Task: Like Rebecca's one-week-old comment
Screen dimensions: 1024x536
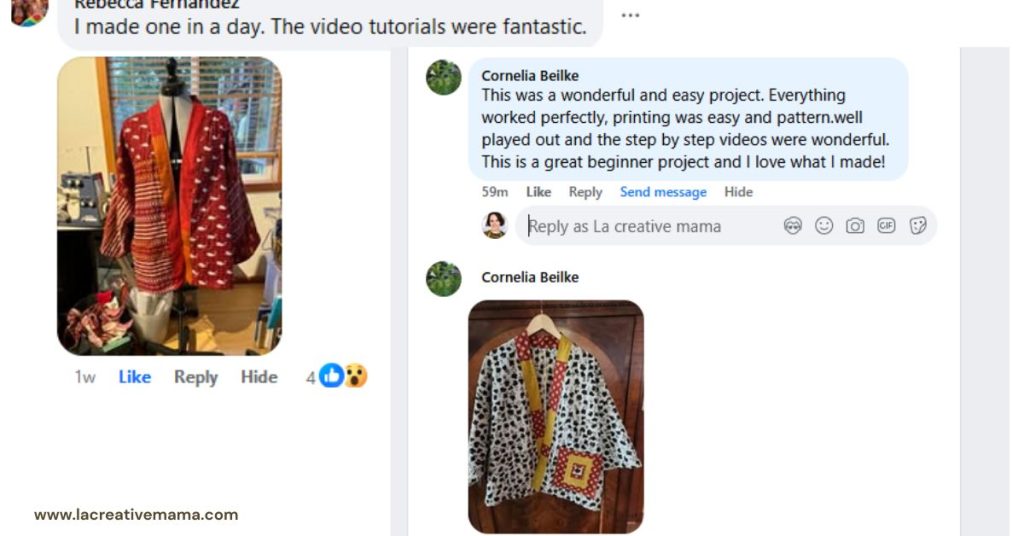Action: pyautogui.click(x=135, y=377)
